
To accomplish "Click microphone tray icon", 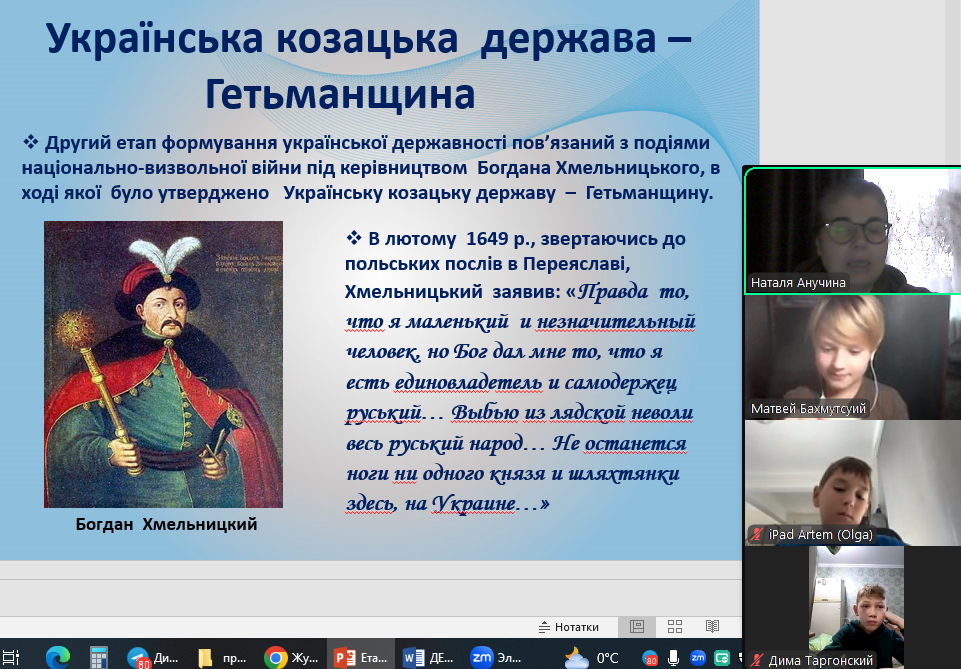I will [x=674, y=659].
